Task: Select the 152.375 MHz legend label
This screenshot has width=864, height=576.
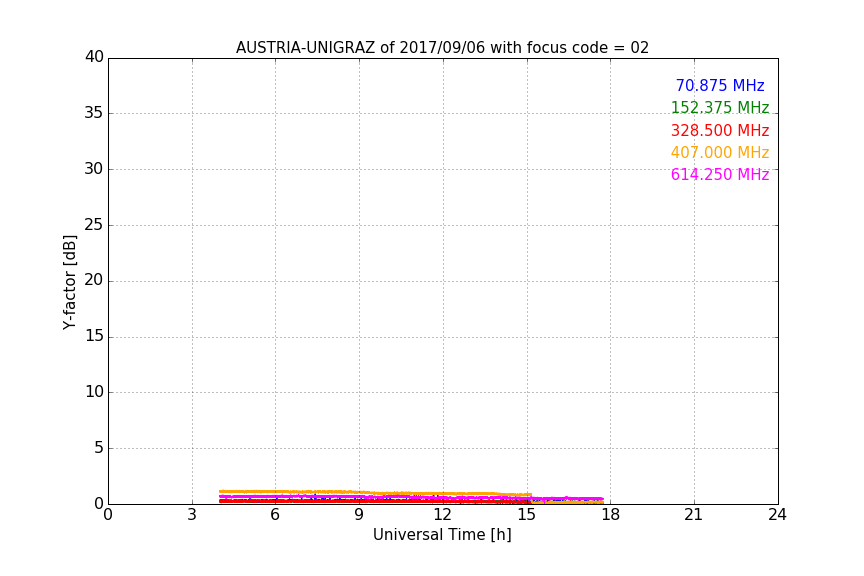Action: click(720, 107)
